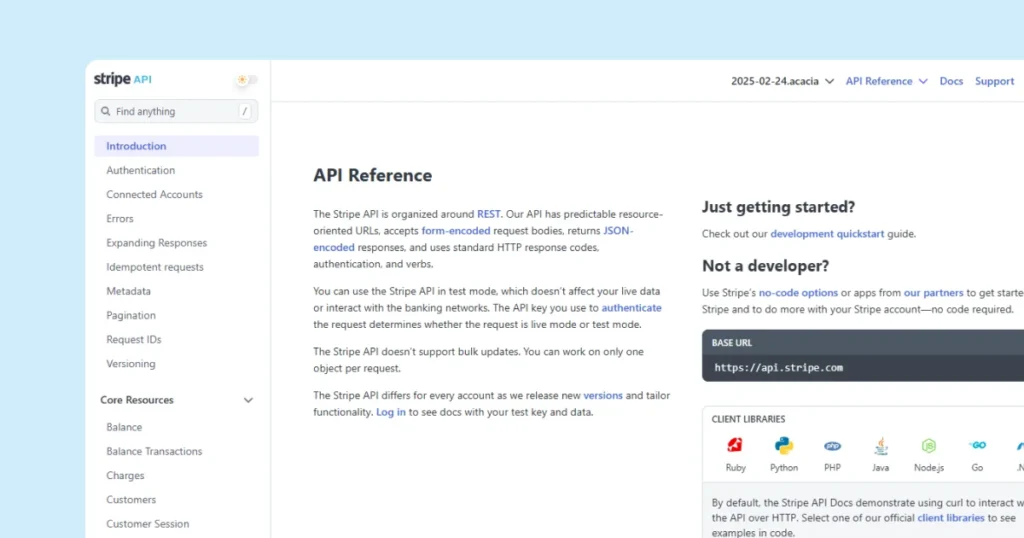
Task: Follow the authenticate link
Action: [632, 308]
